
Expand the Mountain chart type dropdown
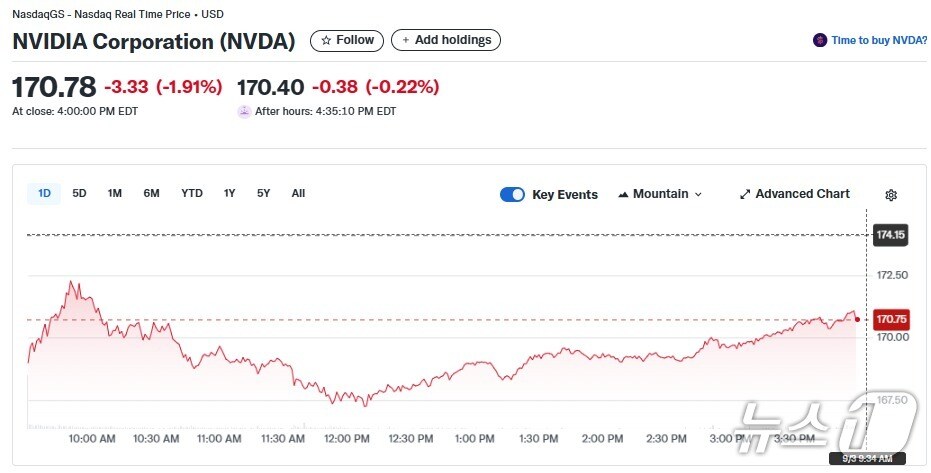[x=698, y=194]
